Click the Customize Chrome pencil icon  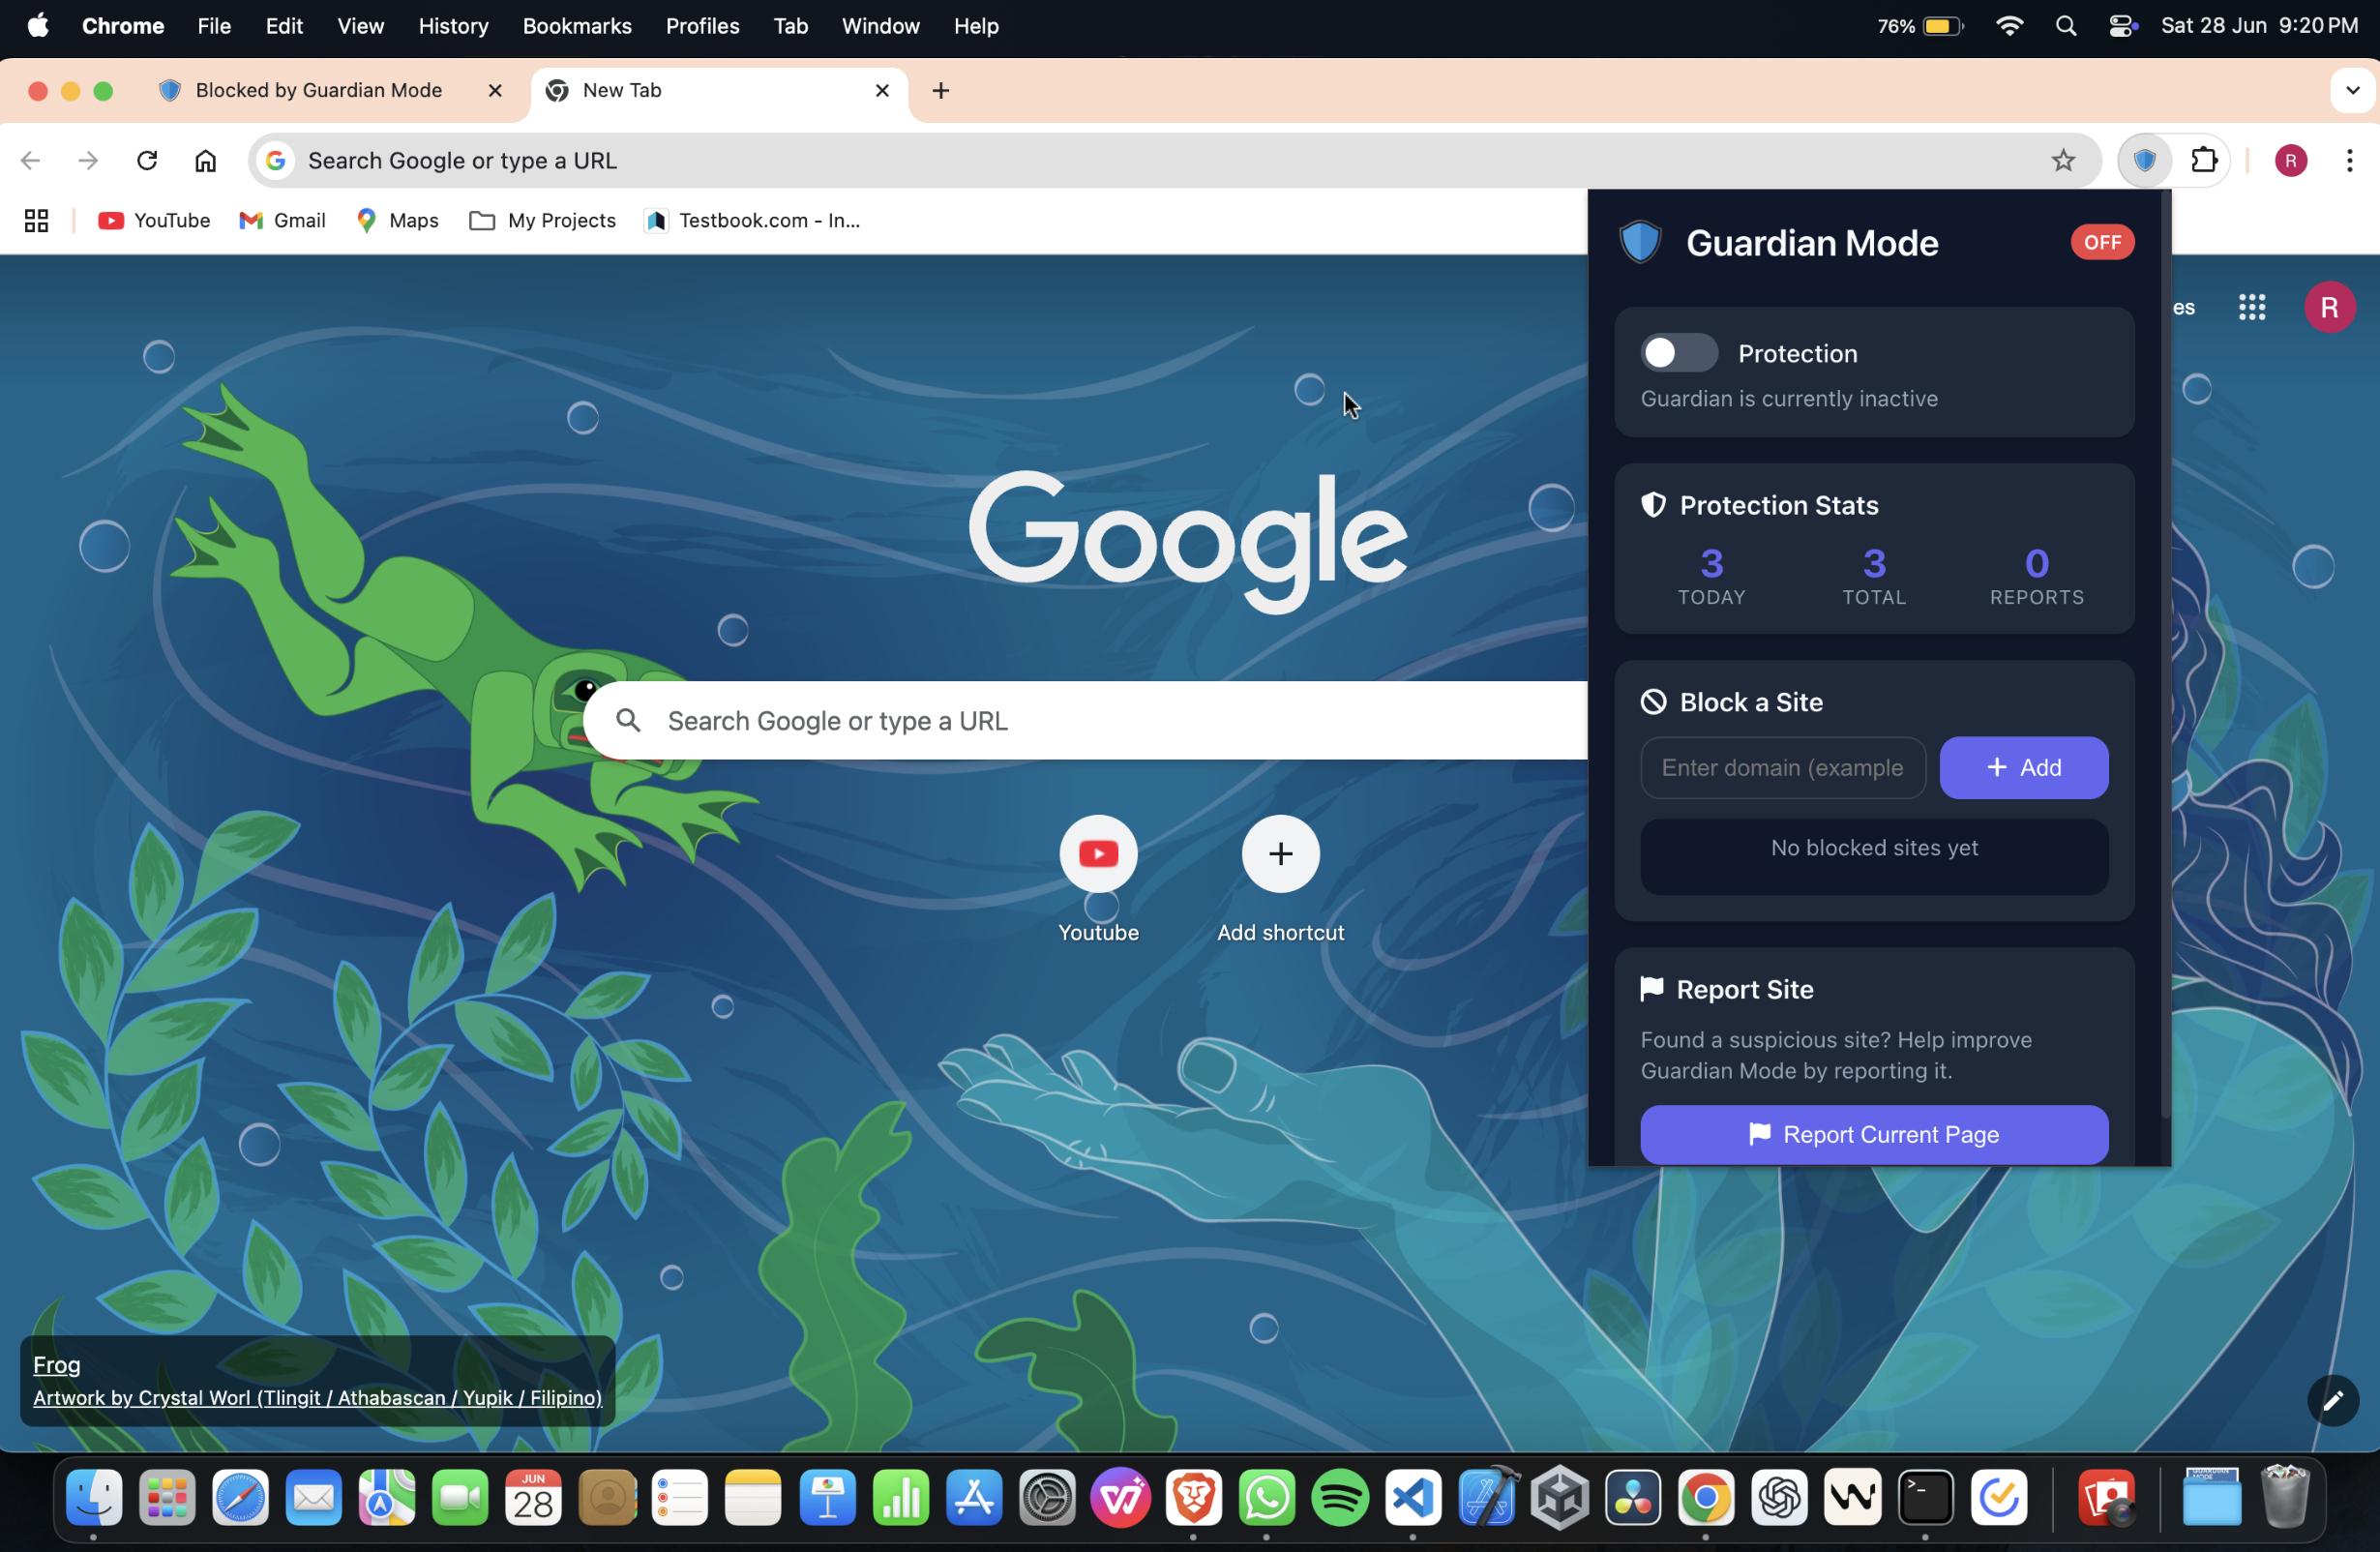pos(2332,1400)
